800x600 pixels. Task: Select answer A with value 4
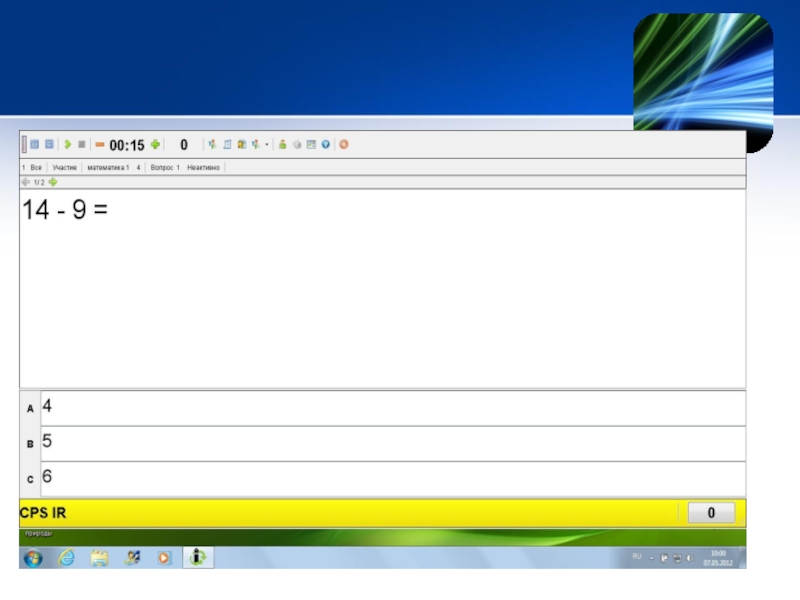[x=393, y=408]
